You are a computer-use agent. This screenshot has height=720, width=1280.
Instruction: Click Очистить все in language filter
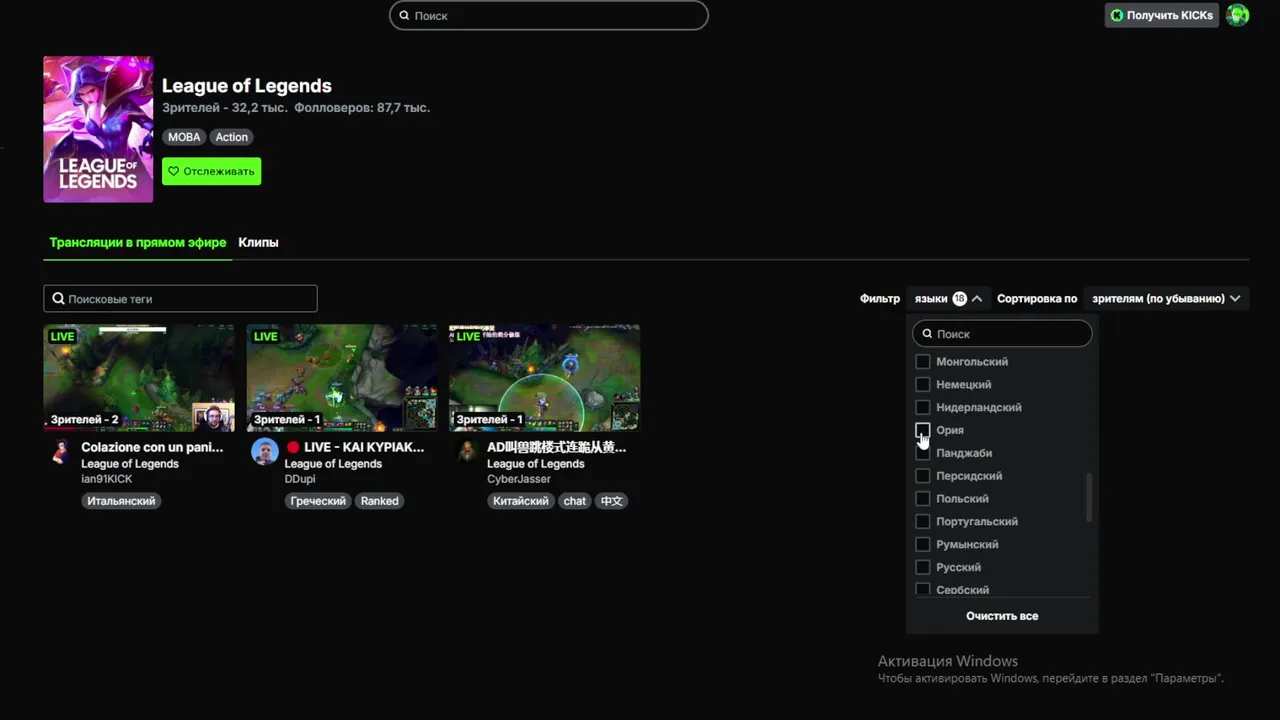(1002, 616)
